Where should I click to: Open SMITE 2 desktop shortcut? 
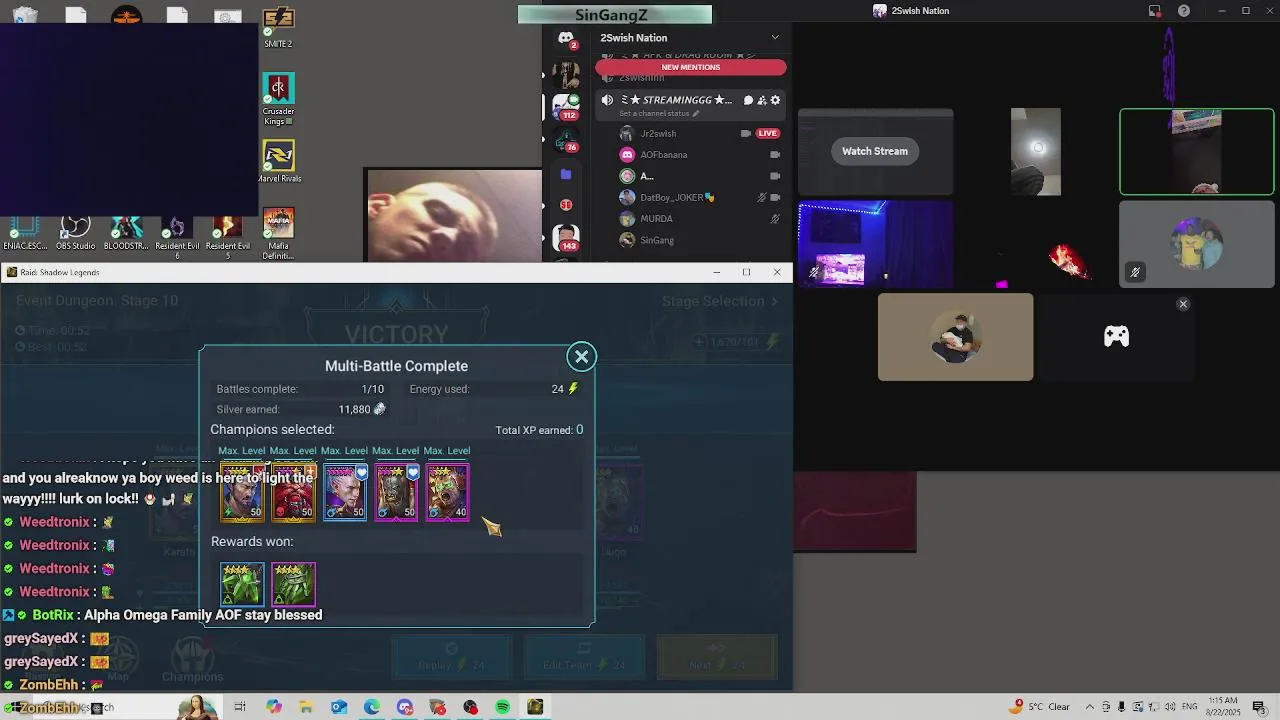pyautogui.click(x=278, y=28)
